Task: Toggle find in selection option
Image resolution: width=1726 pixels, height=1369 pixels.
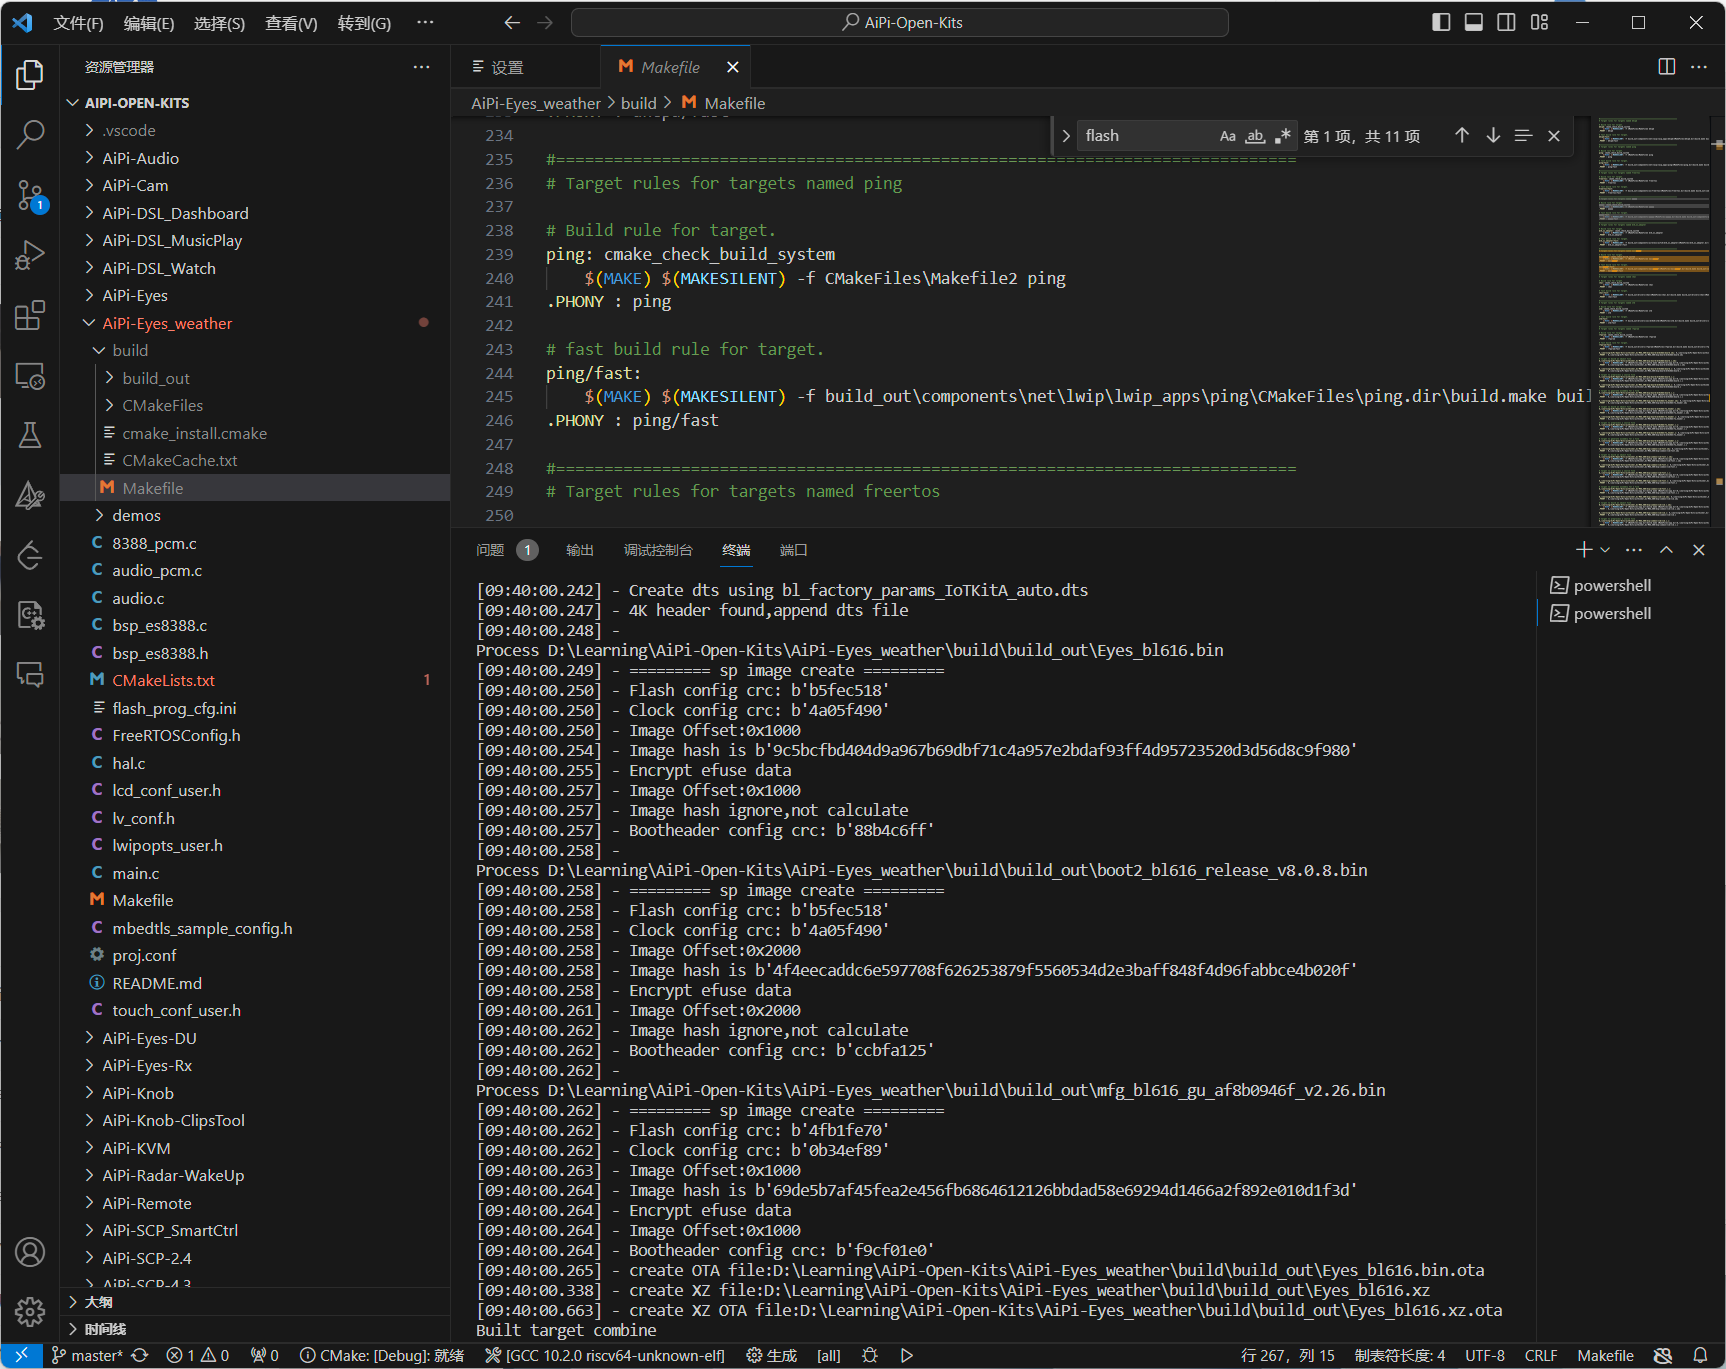Action: (1523, 136)
